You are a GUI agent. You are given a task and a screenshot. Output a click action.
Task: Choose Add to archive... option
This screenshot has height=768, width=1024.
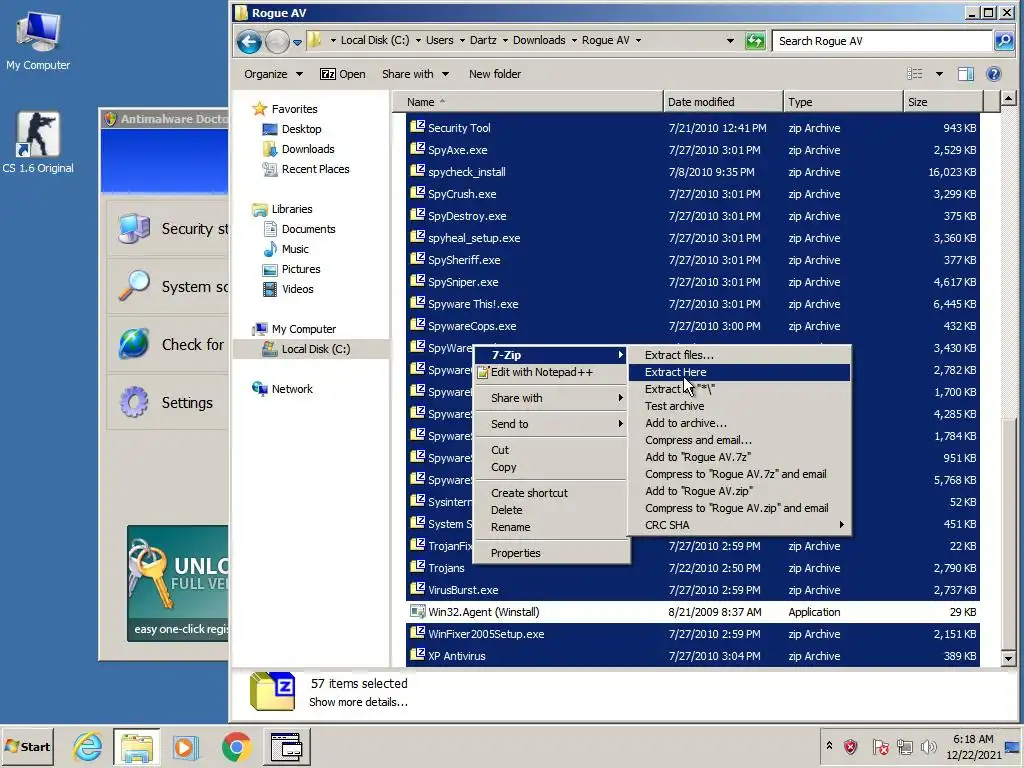[x=739, y=423]
